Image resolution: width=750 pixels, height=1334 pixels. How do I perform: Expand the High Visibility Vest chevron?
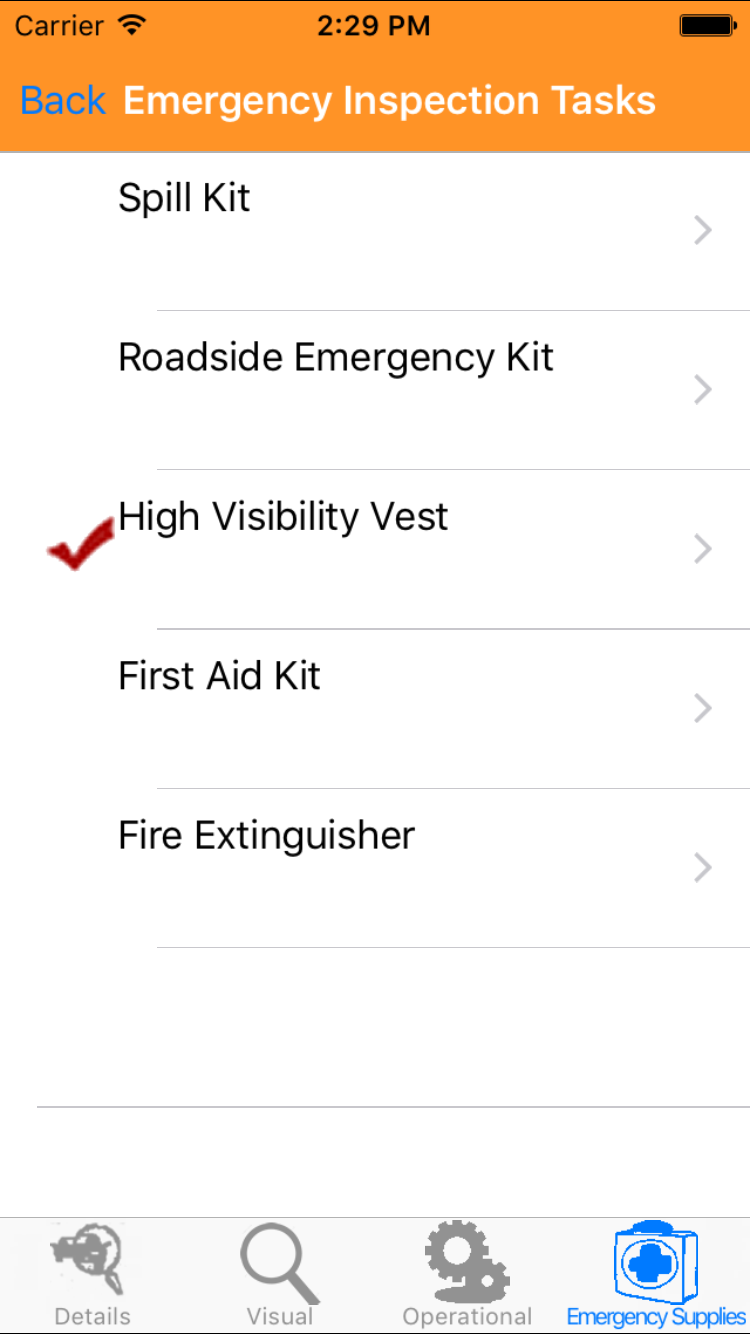click(703, 549)
